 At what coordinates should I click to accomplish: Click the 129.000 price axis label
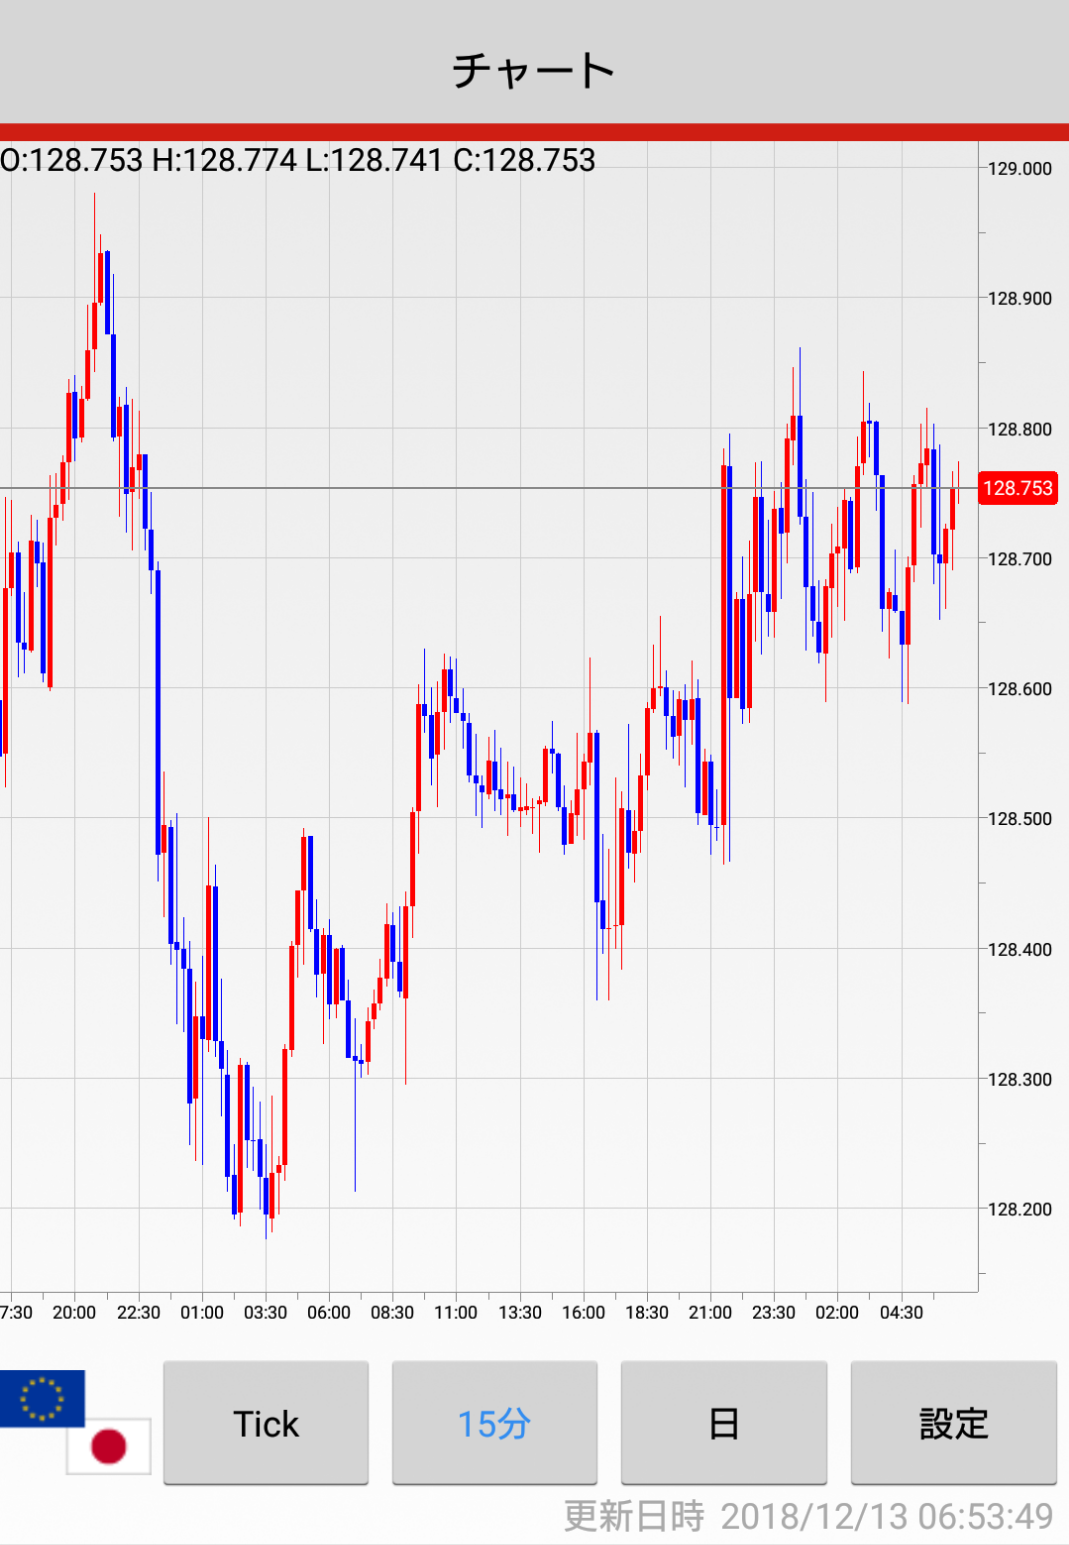[1019, 169]
